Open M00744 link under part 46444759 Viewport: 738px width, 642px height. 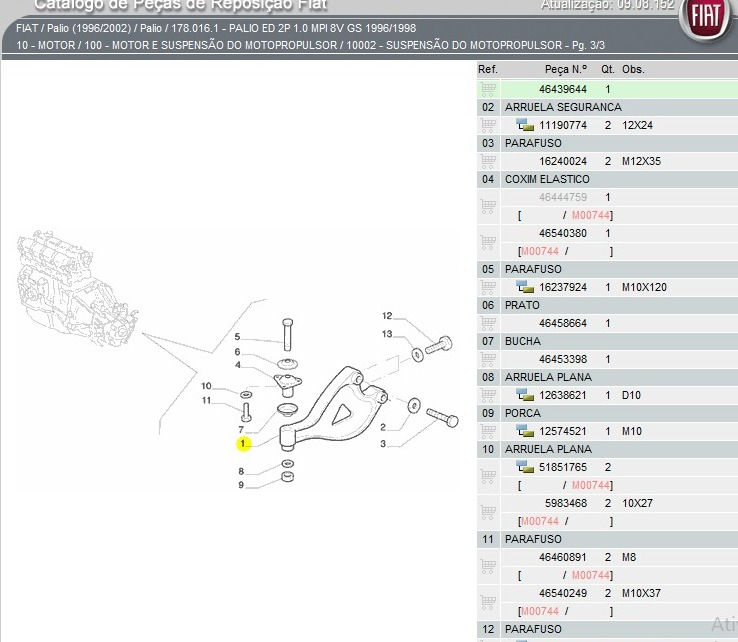tap(591, 215)
